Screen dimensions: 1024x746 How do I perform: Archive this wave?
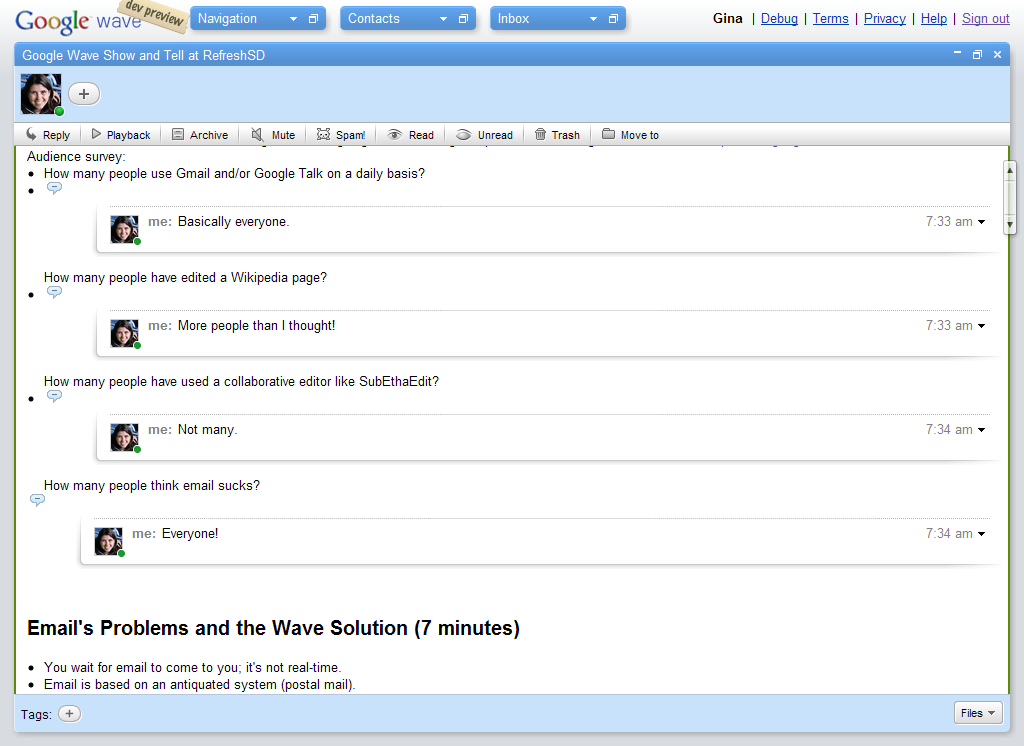tap(200, 135)
